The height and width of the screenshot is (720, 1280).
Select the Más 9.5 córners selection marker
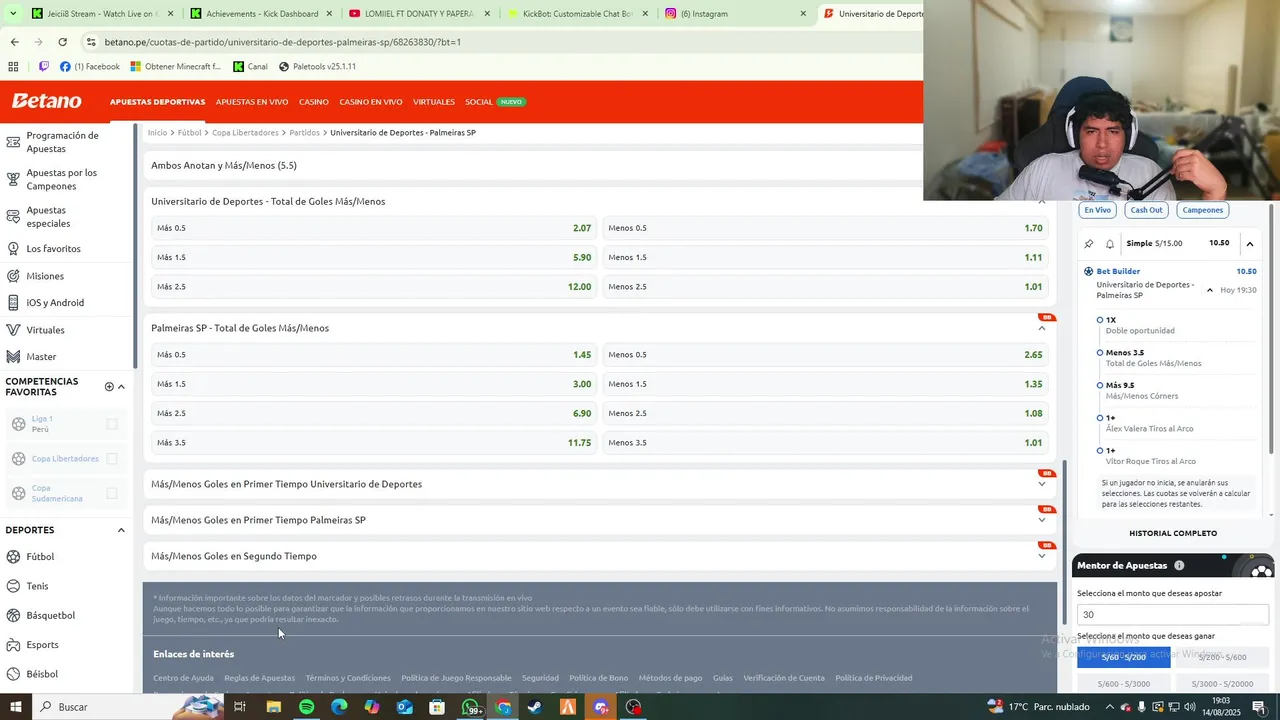point(1100,385)
